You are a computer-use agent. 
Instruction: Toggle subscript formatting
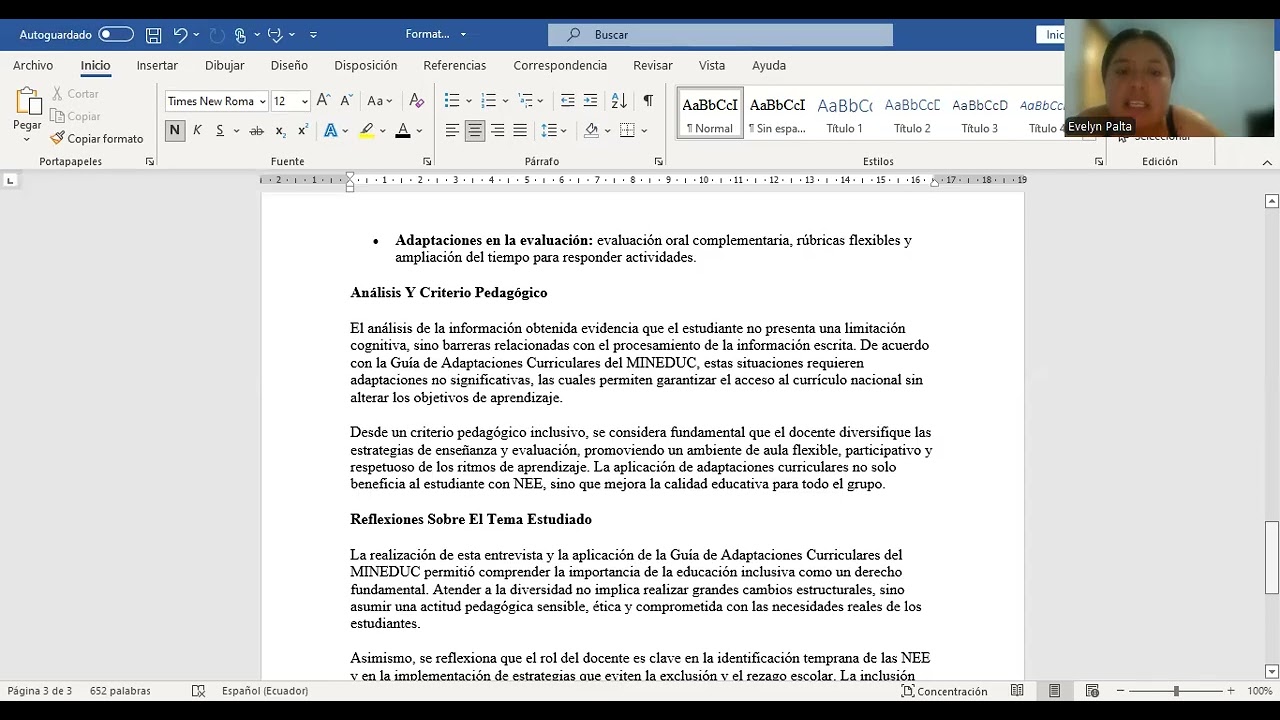(x=280, y=131)
